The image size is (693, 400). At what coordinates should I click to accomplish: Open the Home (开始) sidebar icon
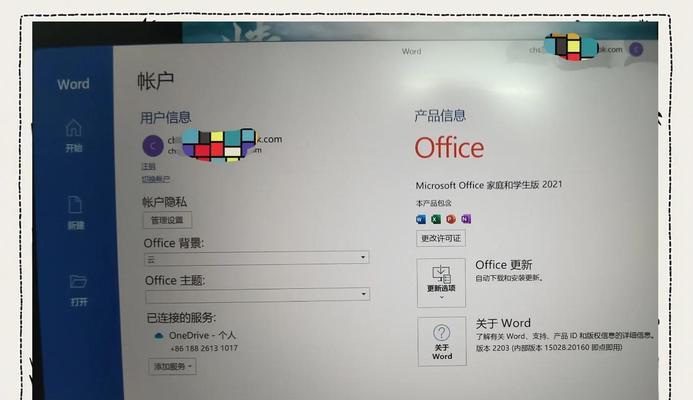point(73,128)
